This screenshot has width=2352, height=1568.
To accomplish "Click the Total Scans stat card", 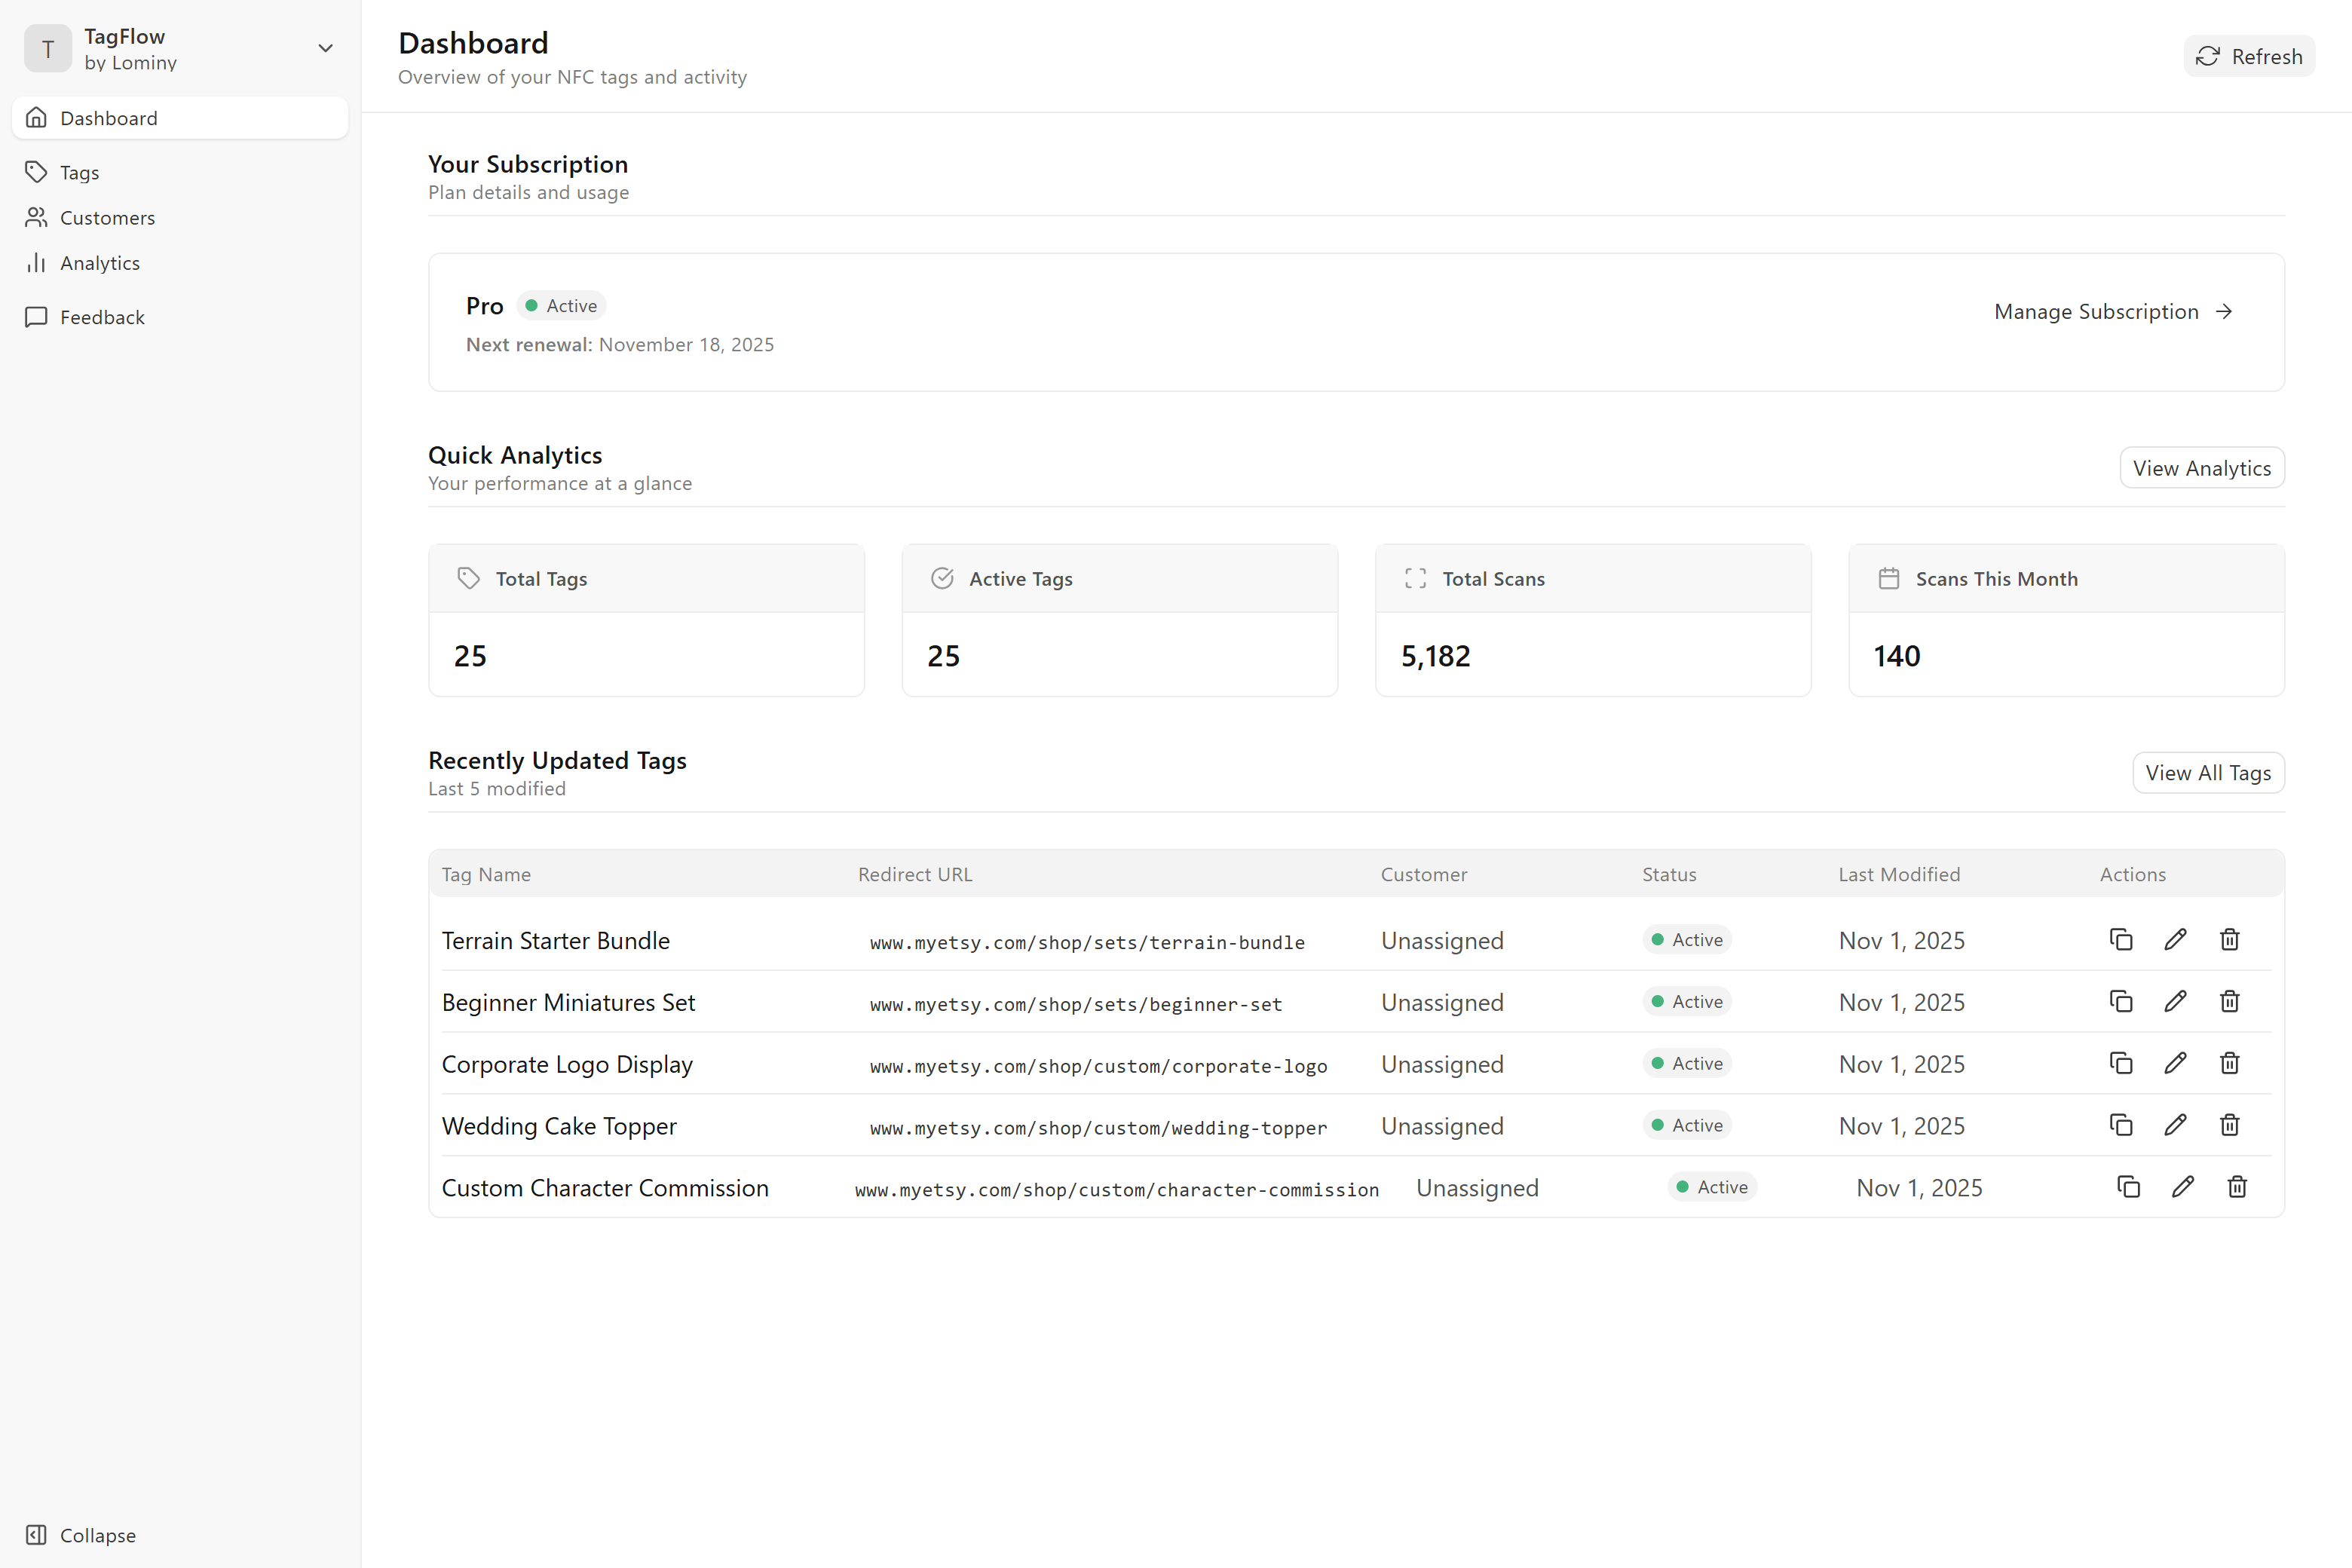I will [1593, 620].
